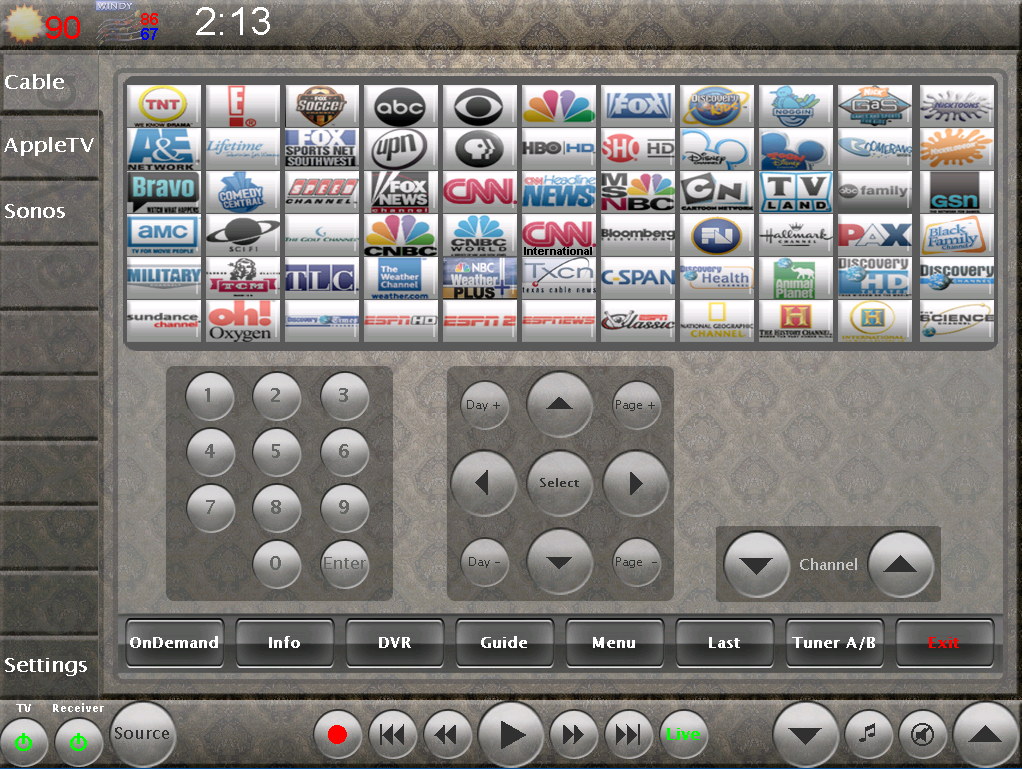Image resolution: width=1022 pixels, height=769 pixels.
Task: Choose the Hallmark channel logo
Action: point(796,235)
